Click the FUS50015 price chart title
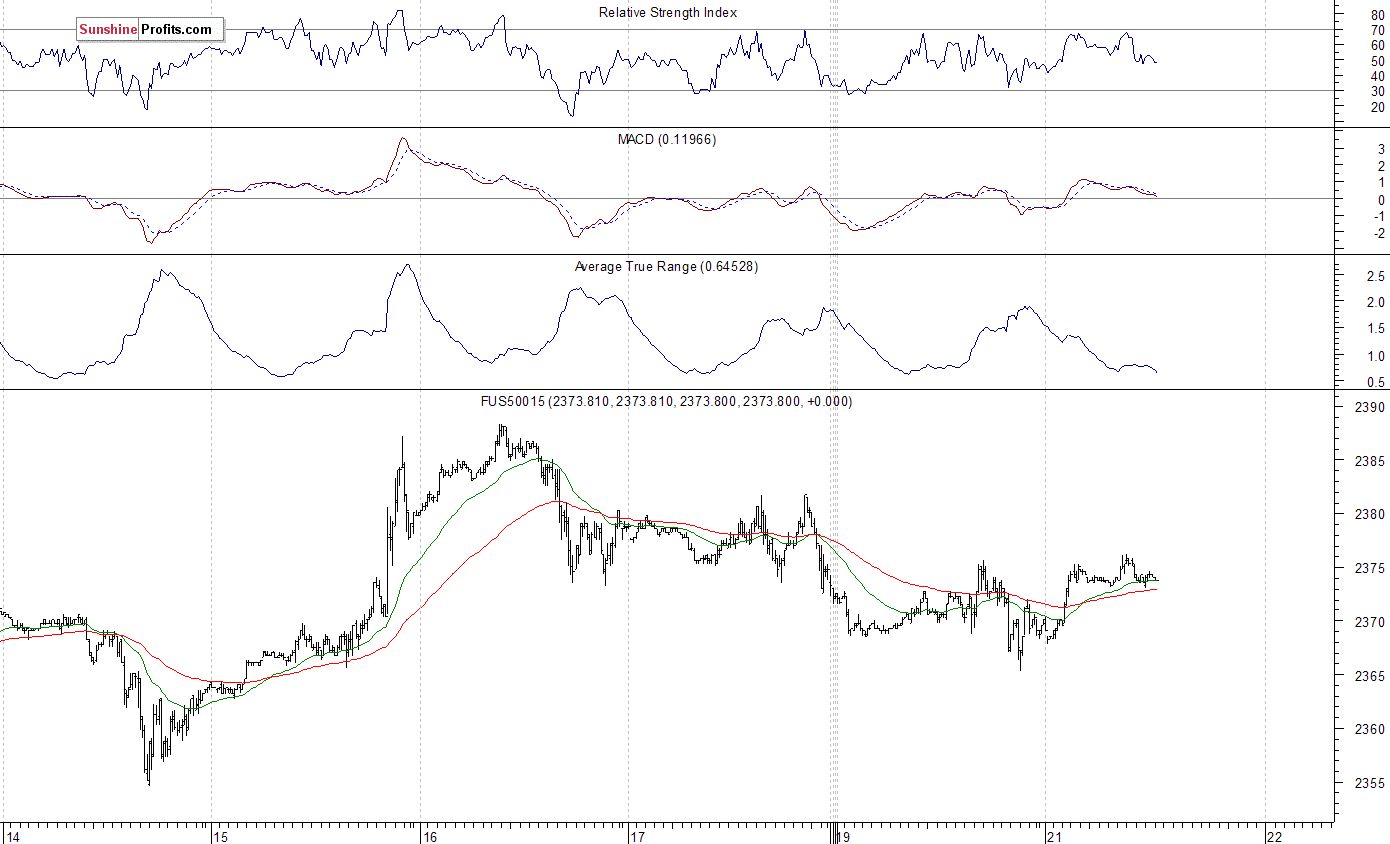 tap(666, 401)
